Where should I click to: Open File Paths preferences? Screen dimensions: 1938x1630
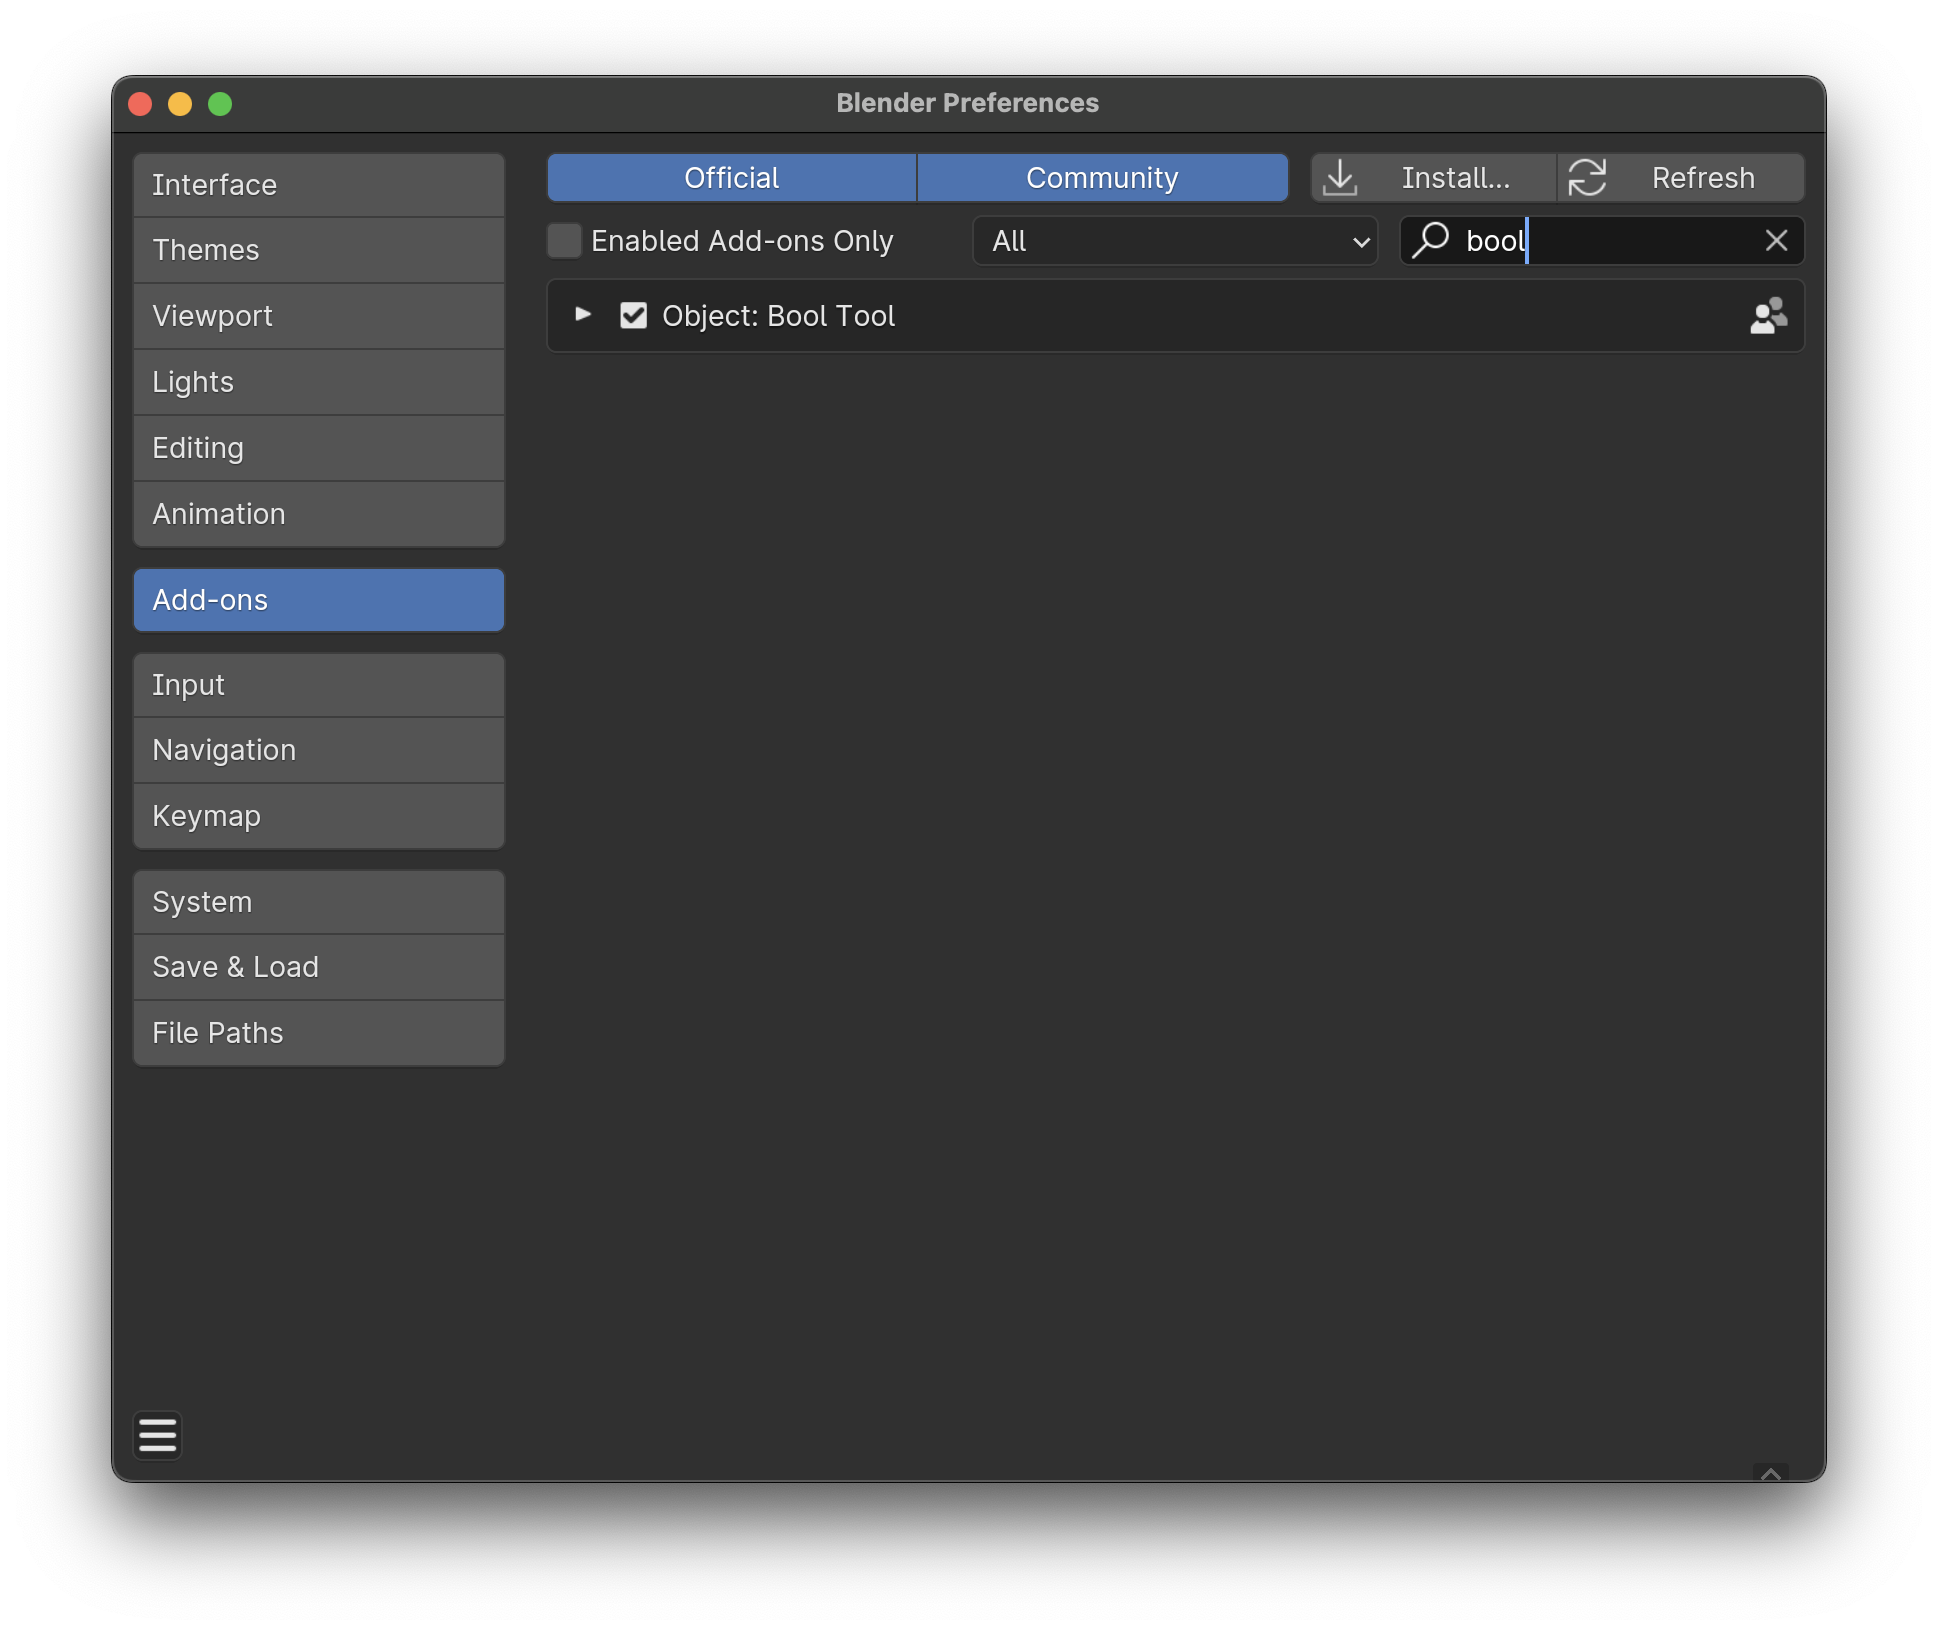point(319,1033)
